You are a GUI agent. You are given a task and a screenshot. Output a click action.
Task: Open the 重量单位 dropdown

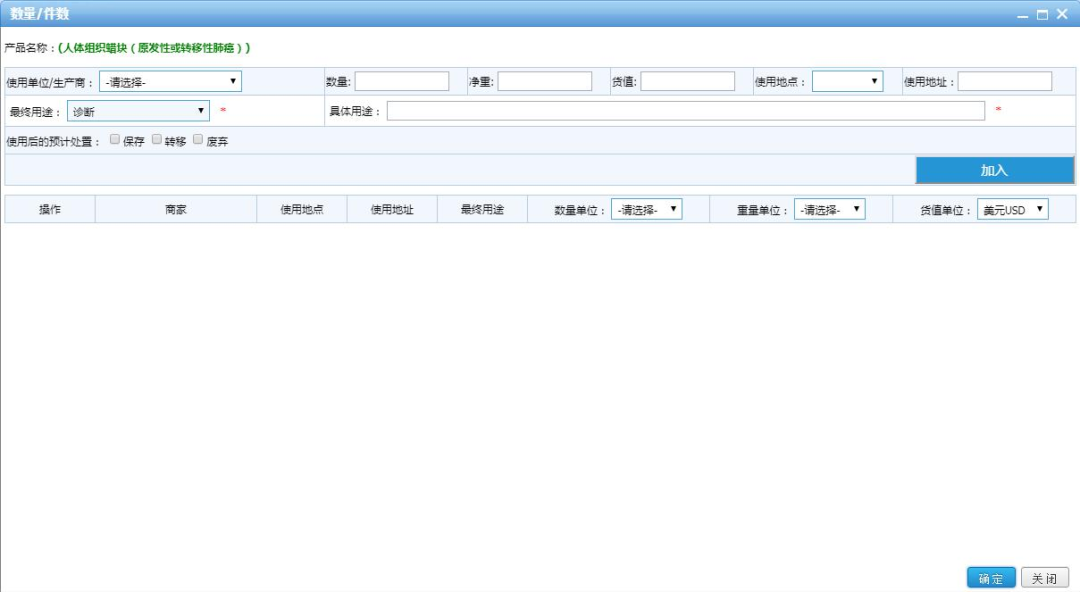pyautogui.click(x=828, y=209)
